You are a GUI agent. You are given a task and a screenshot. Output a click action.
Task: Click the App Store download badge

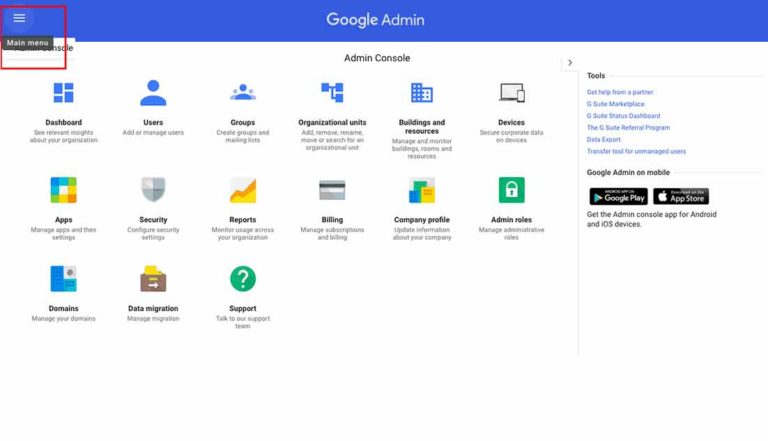(681, 196)
